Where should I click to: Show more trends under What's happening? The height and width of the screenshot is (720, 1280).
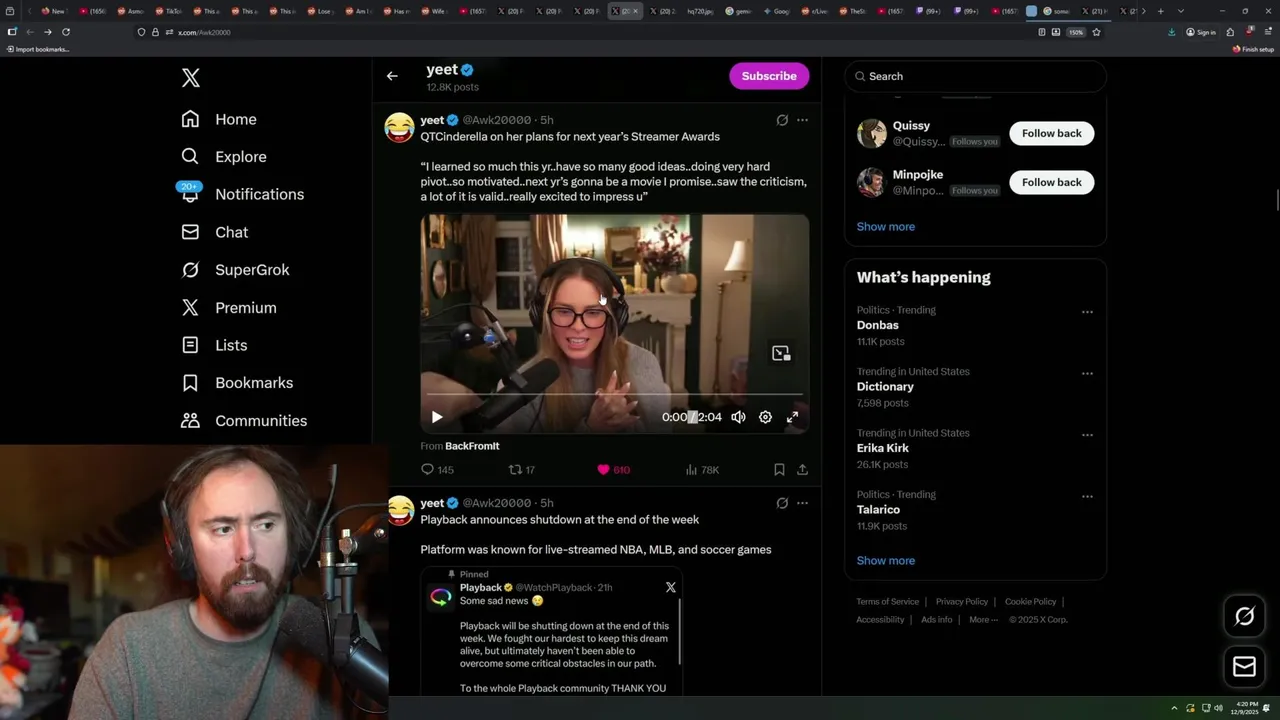(x=885, y=561)
